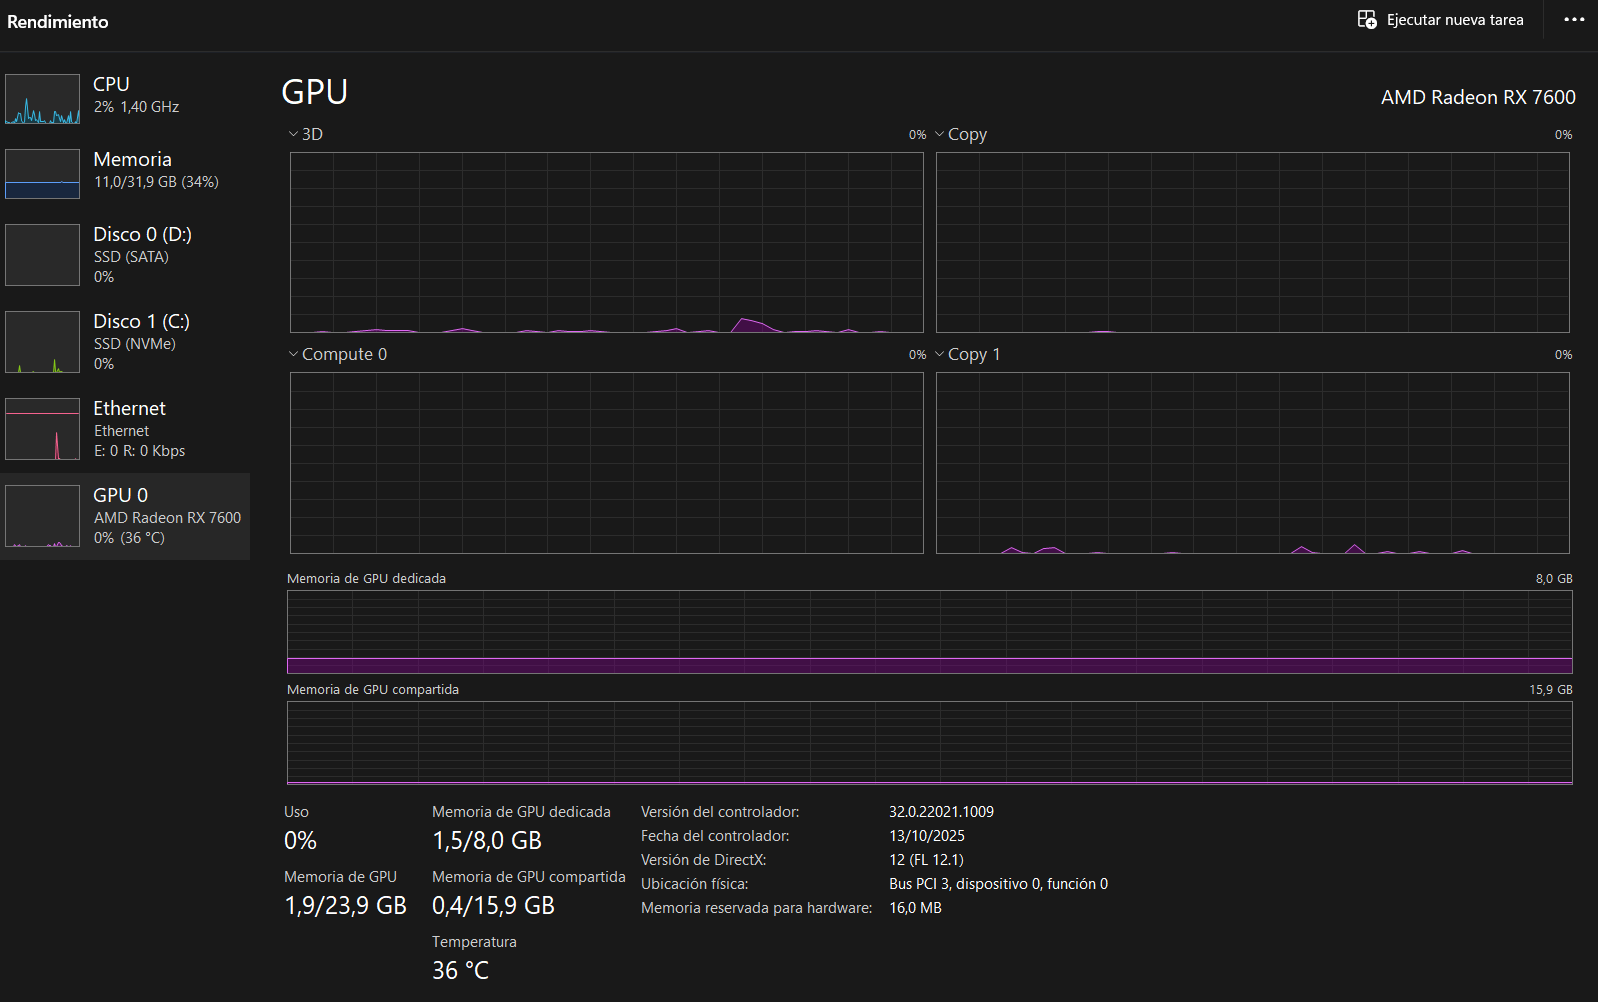Viewport: 1598px width, 1002px height.
Task: Click the Compute 0 engine usage graph
Action: pos(606,462)
